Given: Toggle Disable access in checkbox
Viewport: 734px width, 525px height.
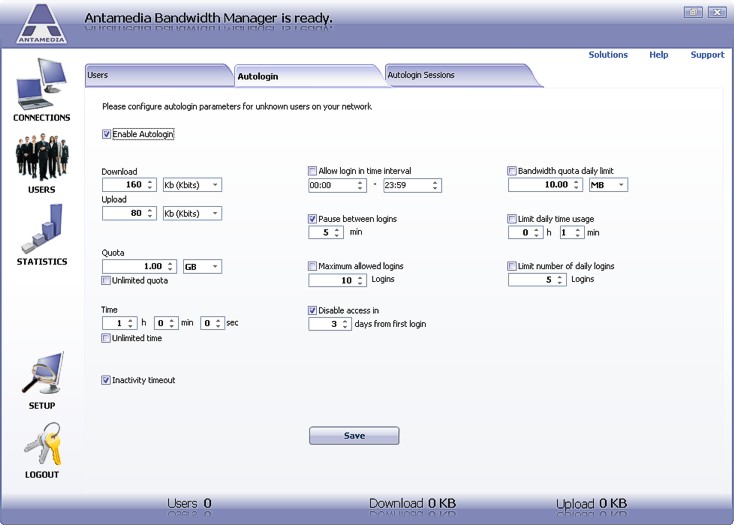Looking at the screenshot, I should coord(312,310).
